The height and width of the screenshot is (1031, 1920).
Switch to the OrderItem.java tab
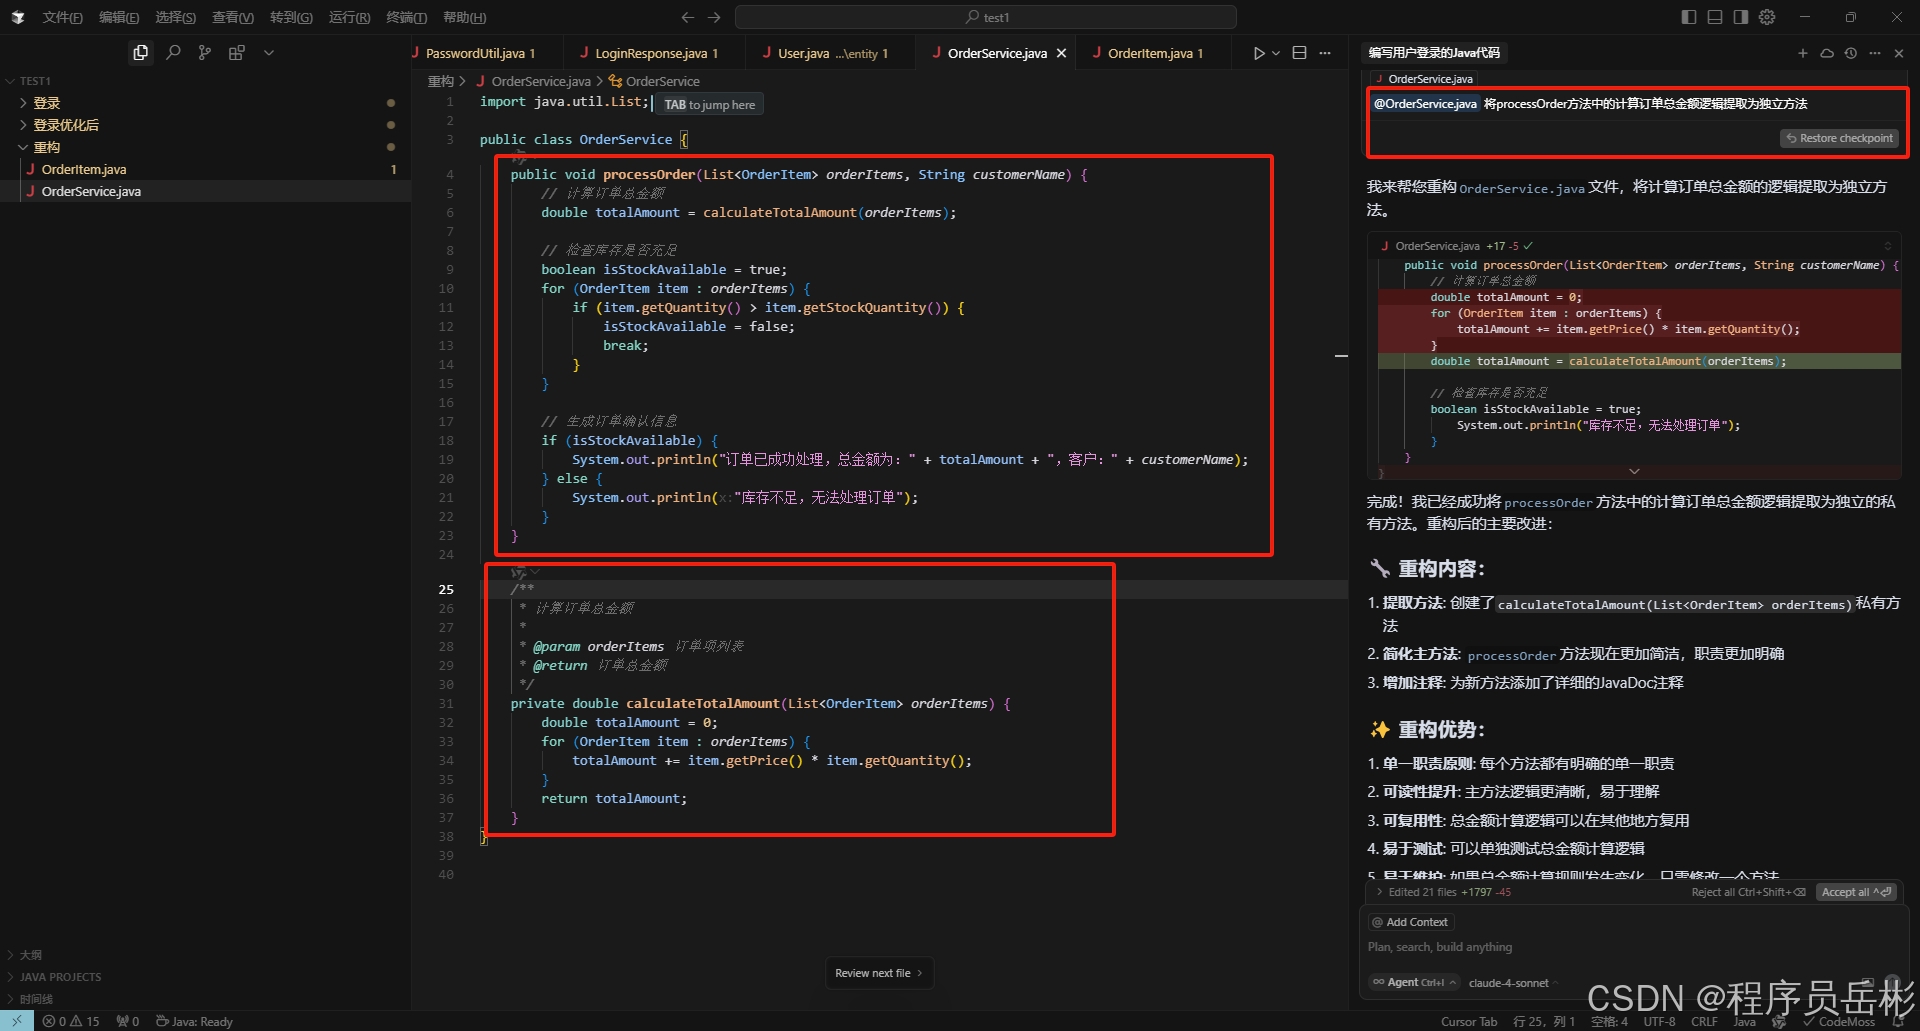tap(1152, 52)
